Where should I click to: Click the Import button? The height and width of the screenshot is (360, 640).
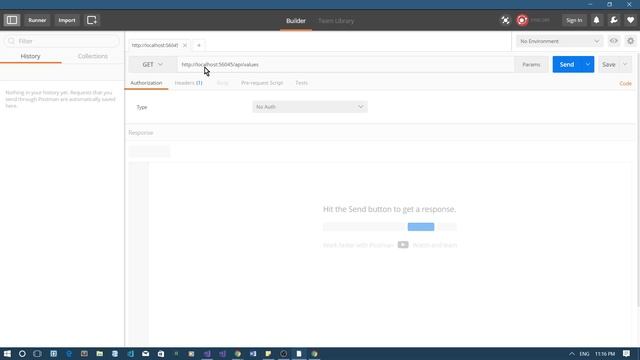point(67,20)
